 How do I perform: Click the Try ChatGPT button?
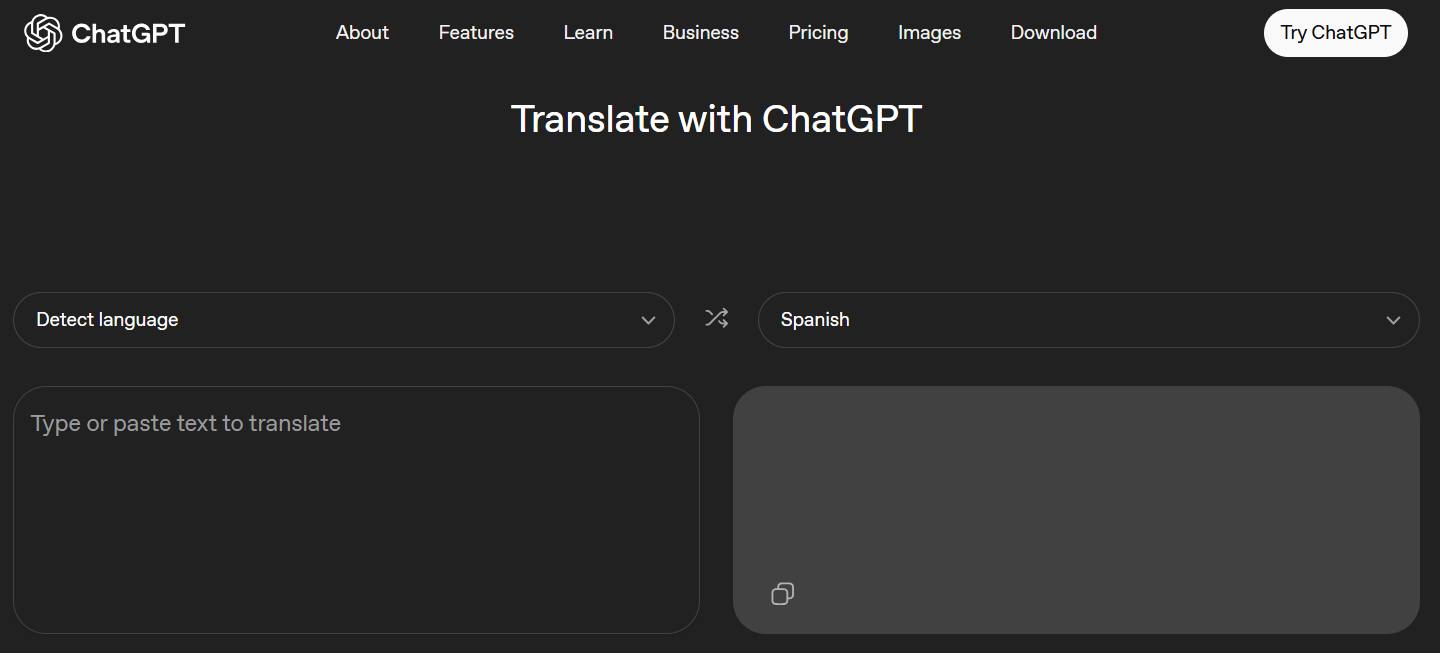[x=1335, y=33]
